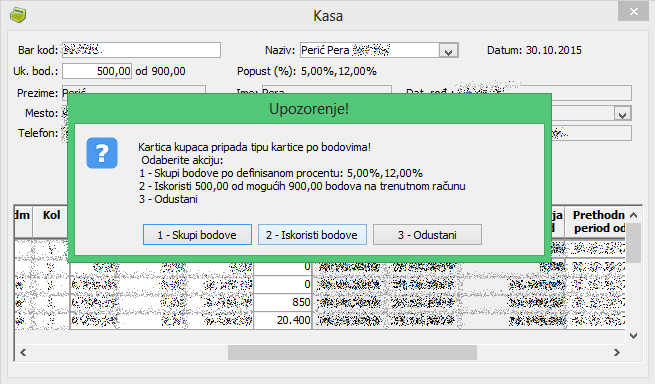Click the vertical scrollbar thumb in table
This screenshot has height=384, width=655.
(633, 242)
